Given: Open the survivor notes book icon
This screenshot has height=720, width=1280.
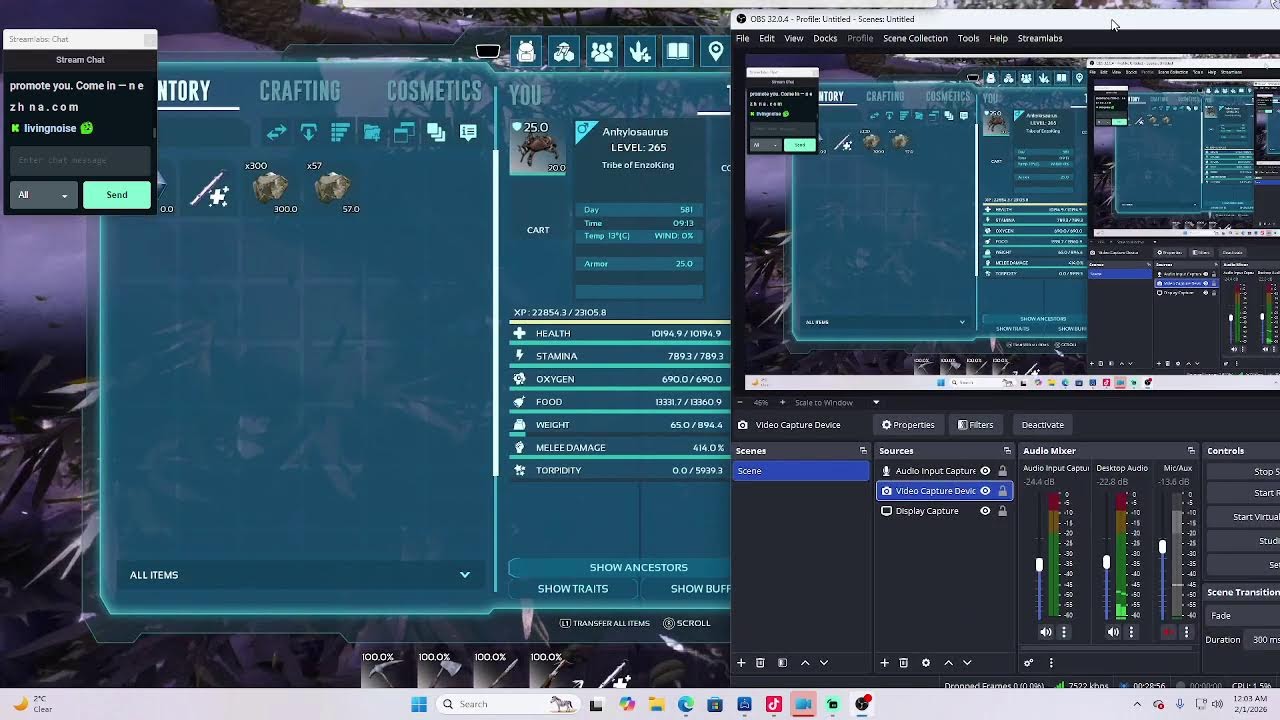Looking at the screenshot, I should tap(678, 52).
